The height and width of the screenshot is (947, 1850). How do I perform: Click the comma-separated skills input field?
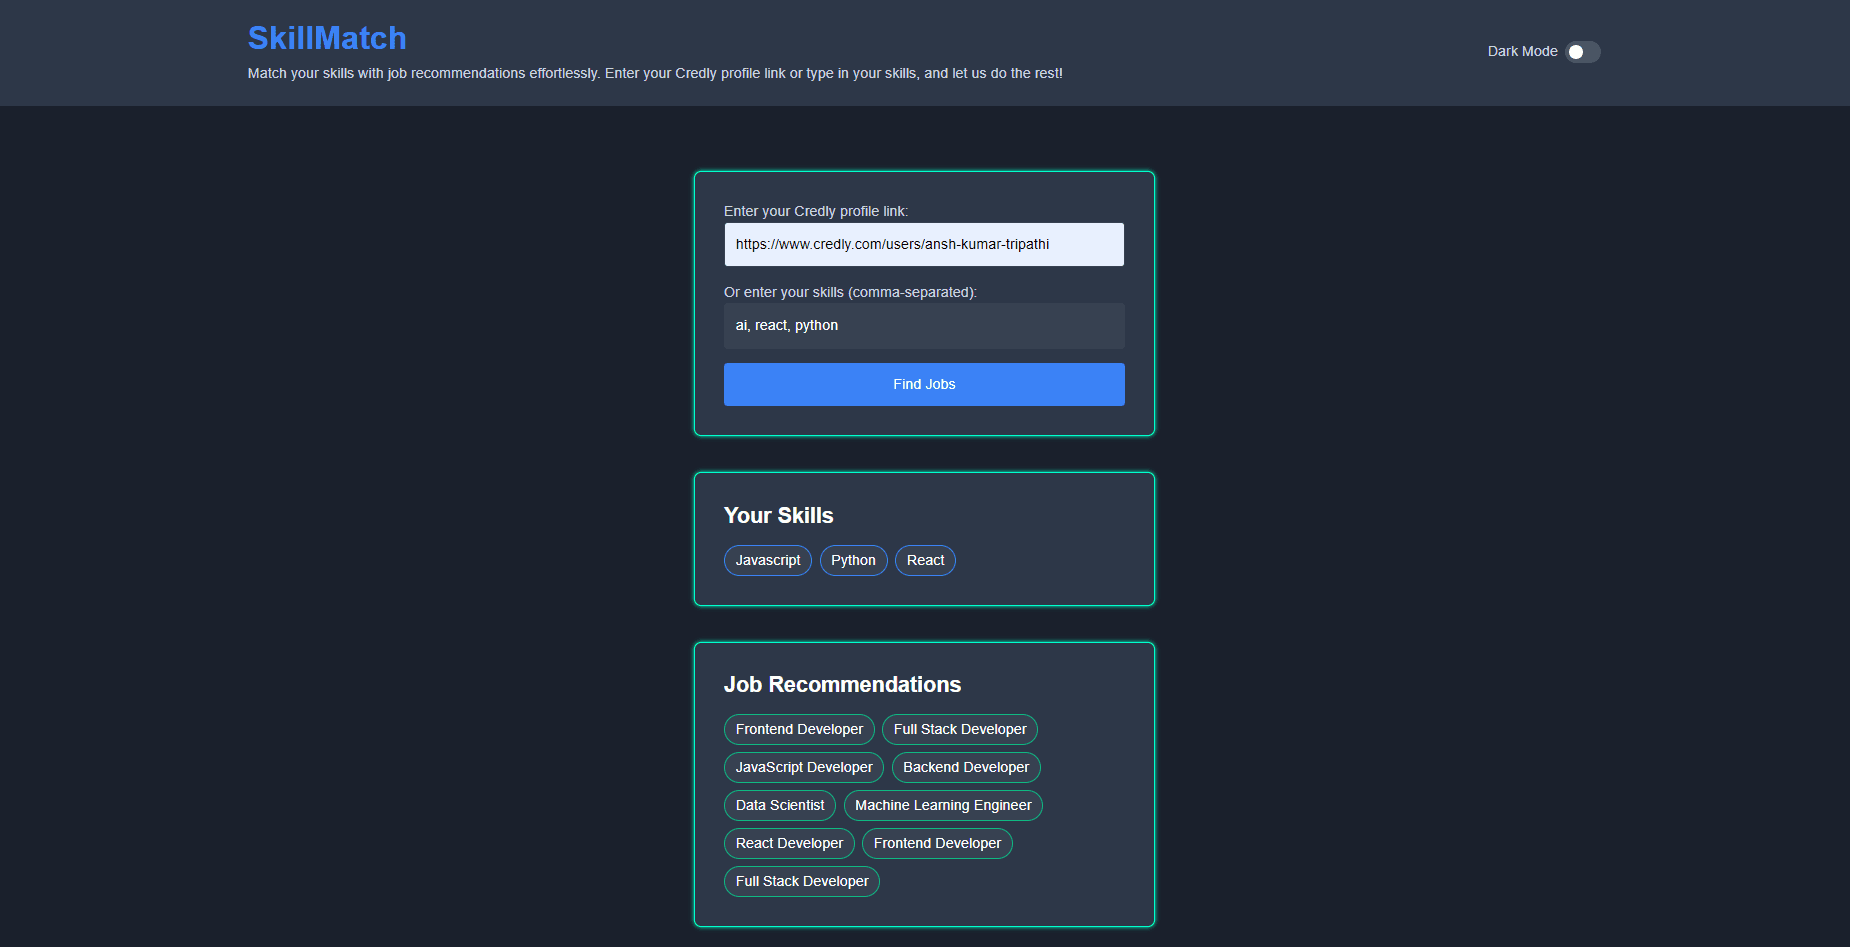[x=923, y=325]
